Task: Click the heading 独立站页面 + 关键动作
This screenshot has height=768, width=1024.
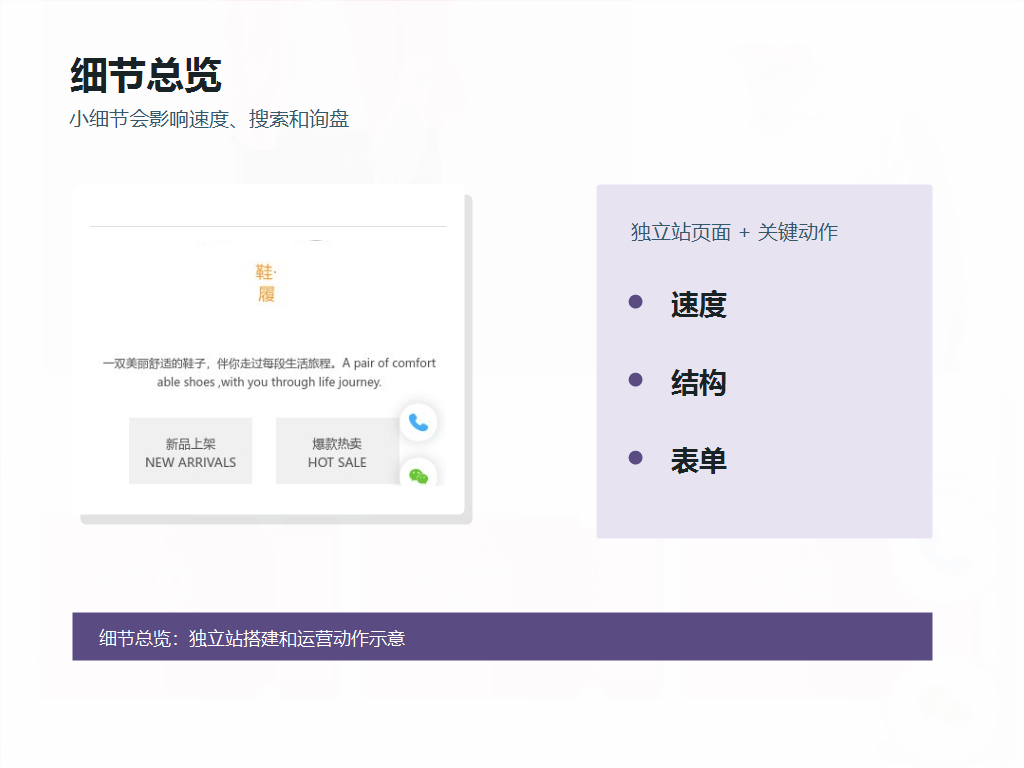Action: click(734, 232)
